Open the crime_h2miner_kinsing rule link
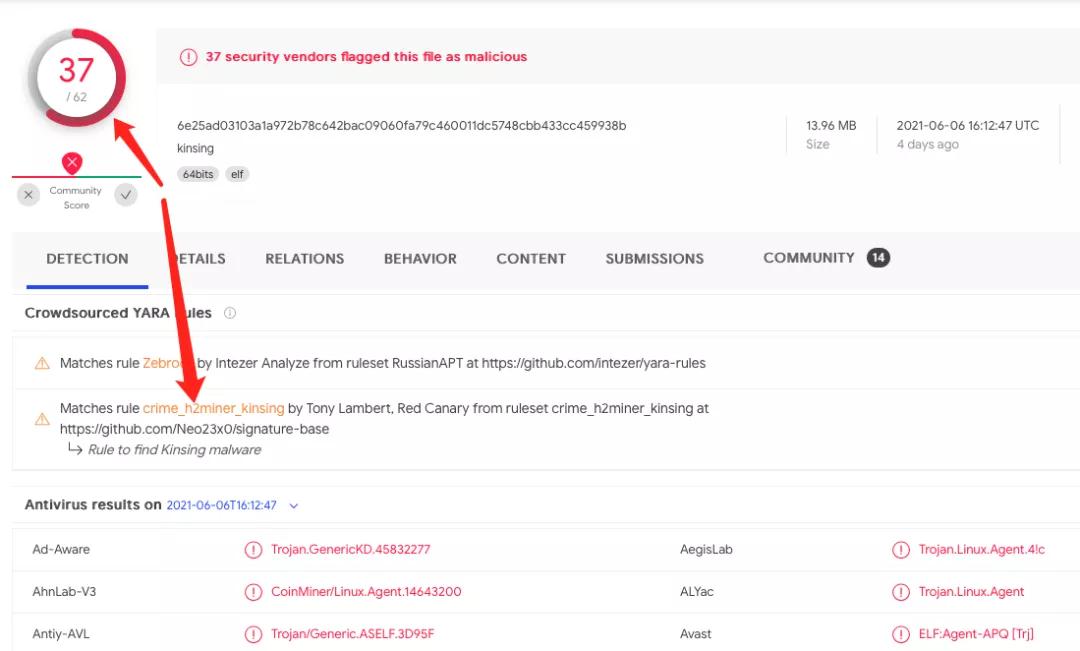The height and width of the screenshot is (651, 1080). point(213,409)
